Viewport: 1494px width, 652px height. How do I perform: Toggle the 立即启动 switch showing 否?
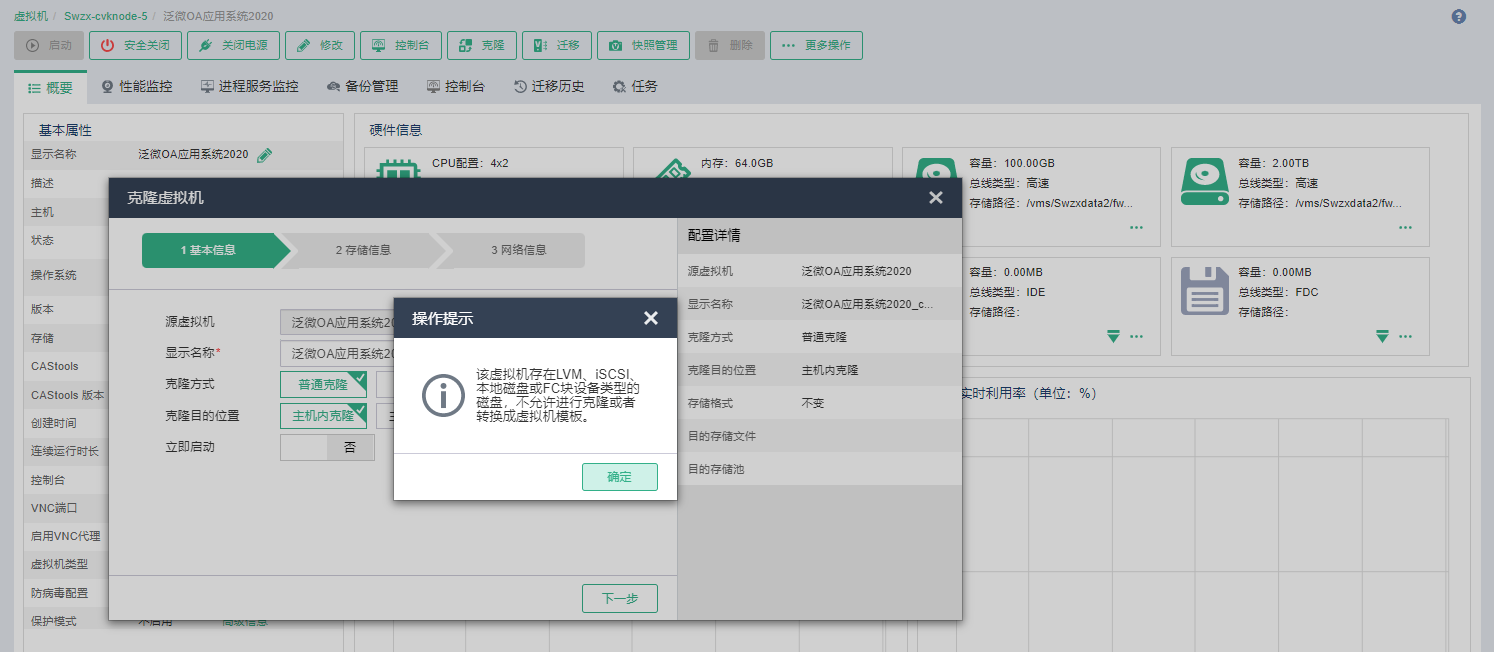(x=327, y=447)
